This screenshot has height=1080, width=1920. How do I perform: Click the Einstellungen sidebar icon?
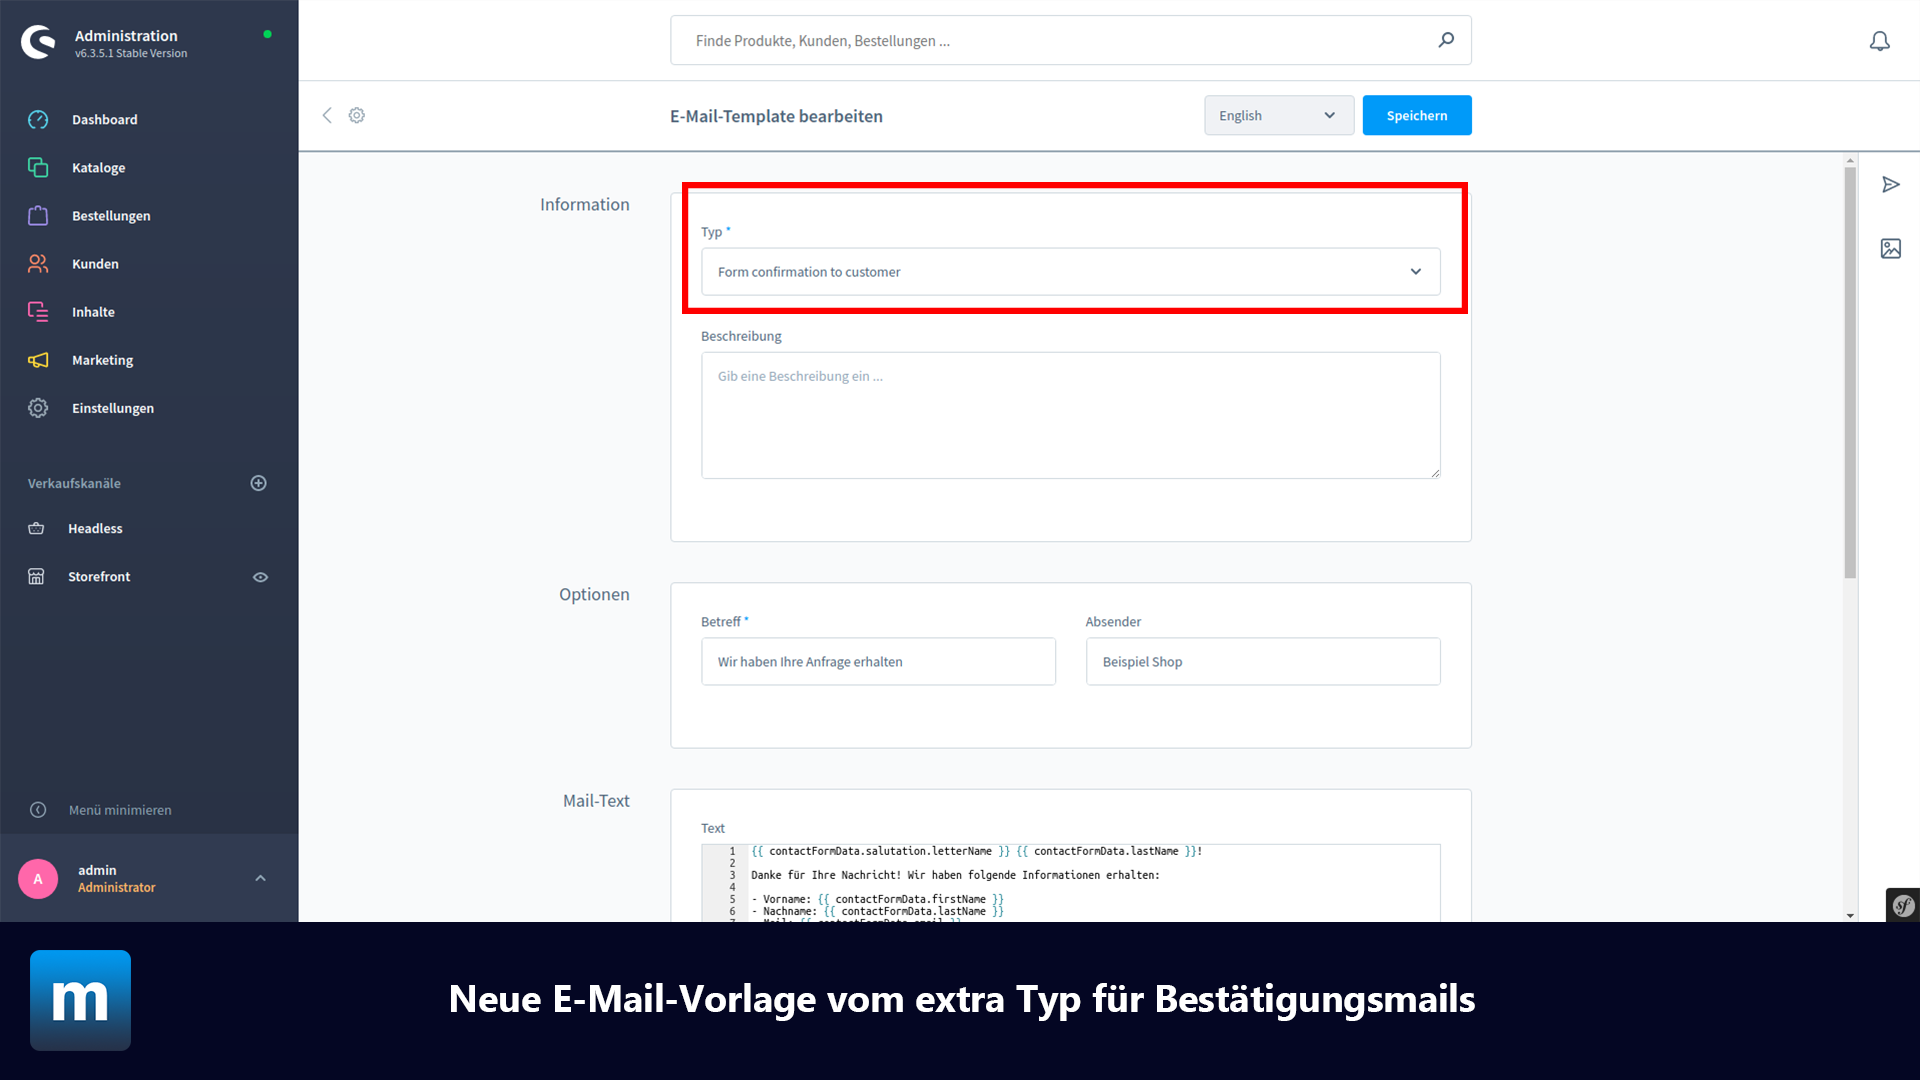[x=40, y=407]
